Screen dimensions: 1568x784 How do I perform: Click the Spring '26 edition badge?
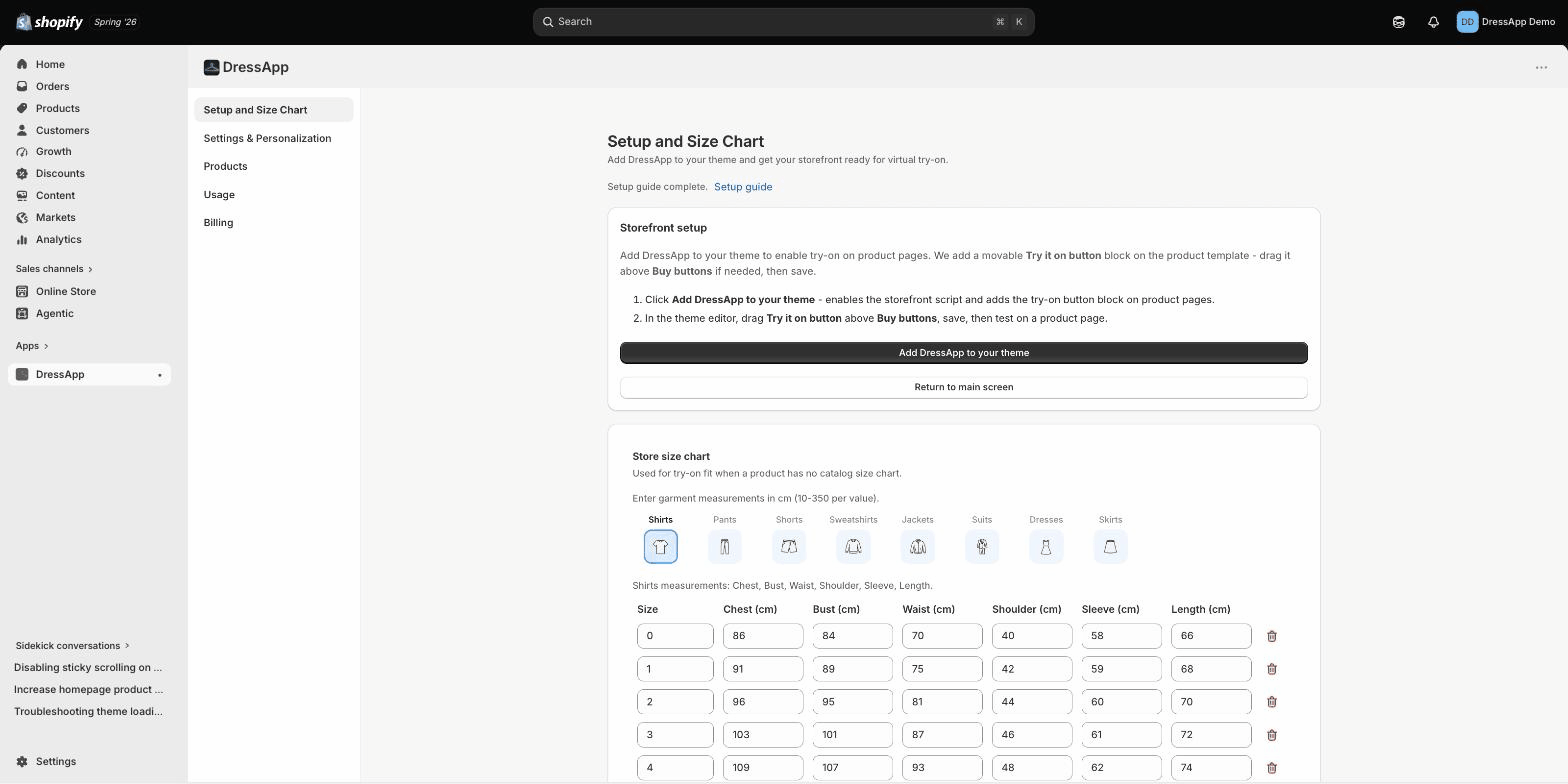[x=115, y=22]
